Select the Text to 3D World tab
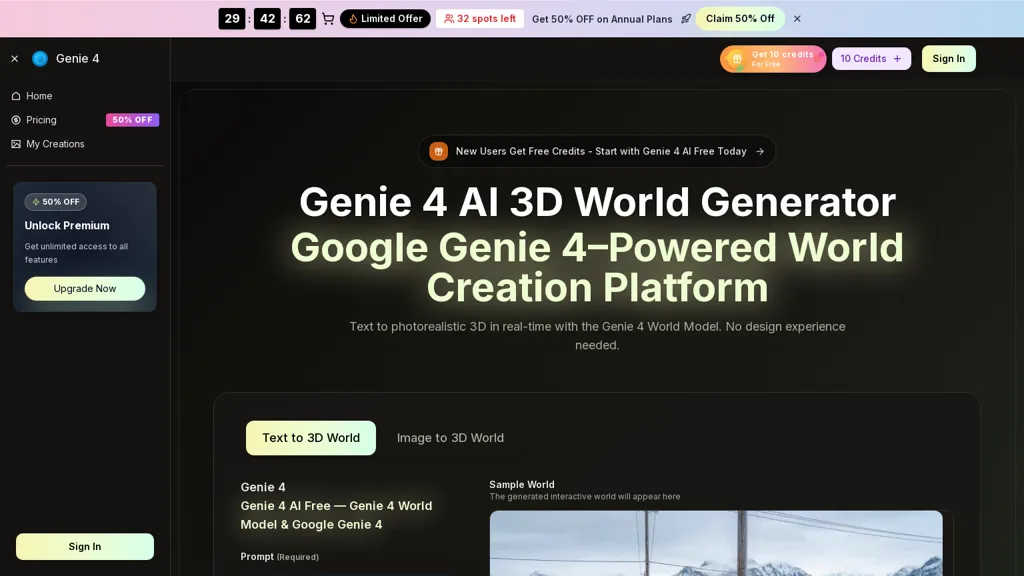This screenshot has height=576, width=1024. [x=311, y=438]
